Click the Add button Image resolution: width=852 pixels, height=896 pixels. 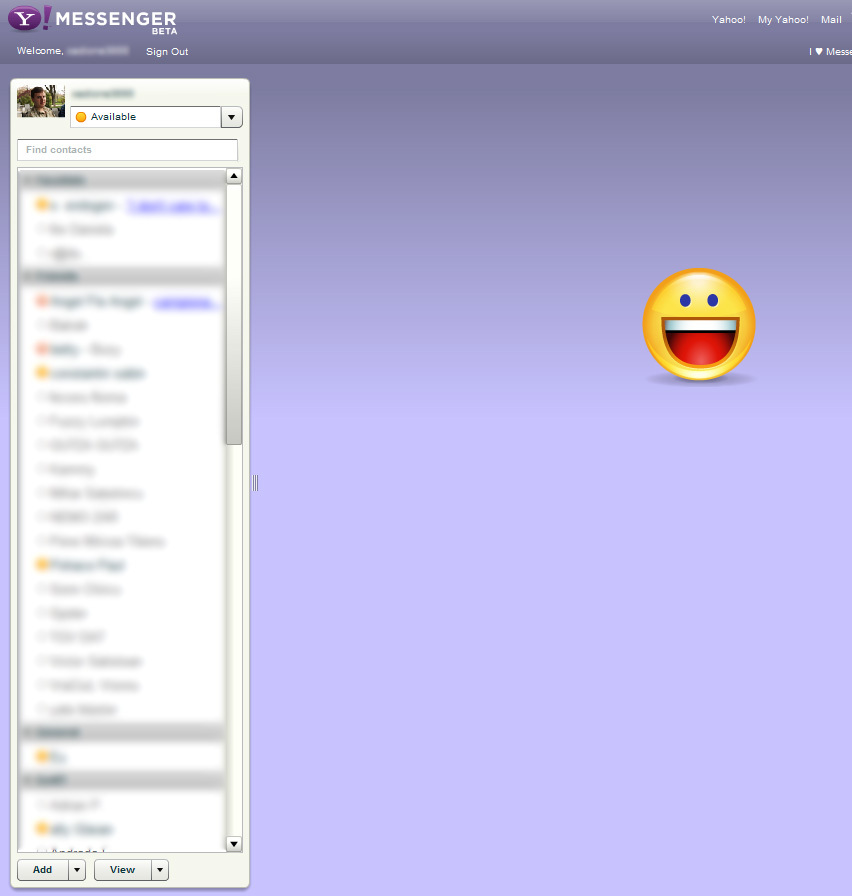[43, 870]
